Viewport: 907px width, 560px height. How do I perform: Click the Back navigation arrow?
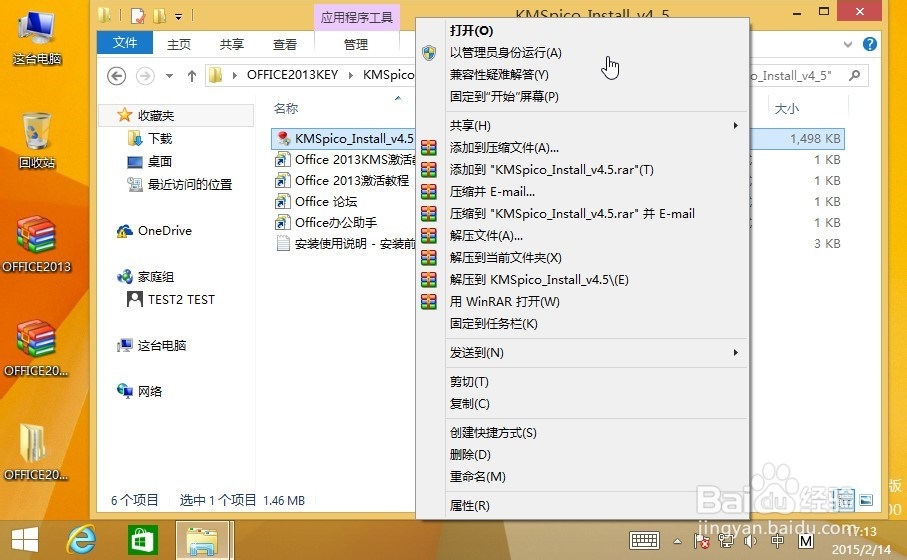(117, 76)
